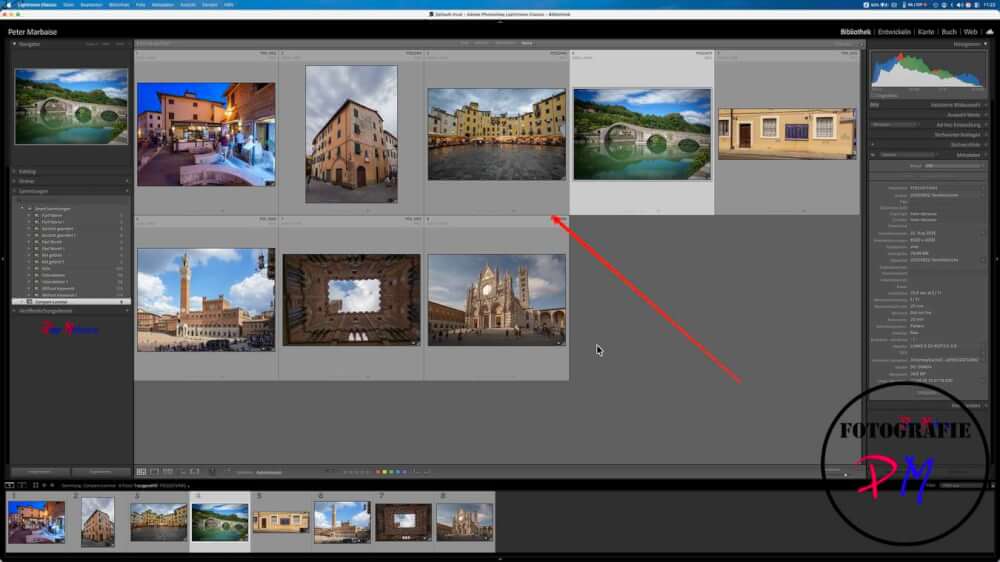This screenshot has height=562, width=1000.
Task: Select the yellow piazza photo in grid
Action: pos(496,134)
